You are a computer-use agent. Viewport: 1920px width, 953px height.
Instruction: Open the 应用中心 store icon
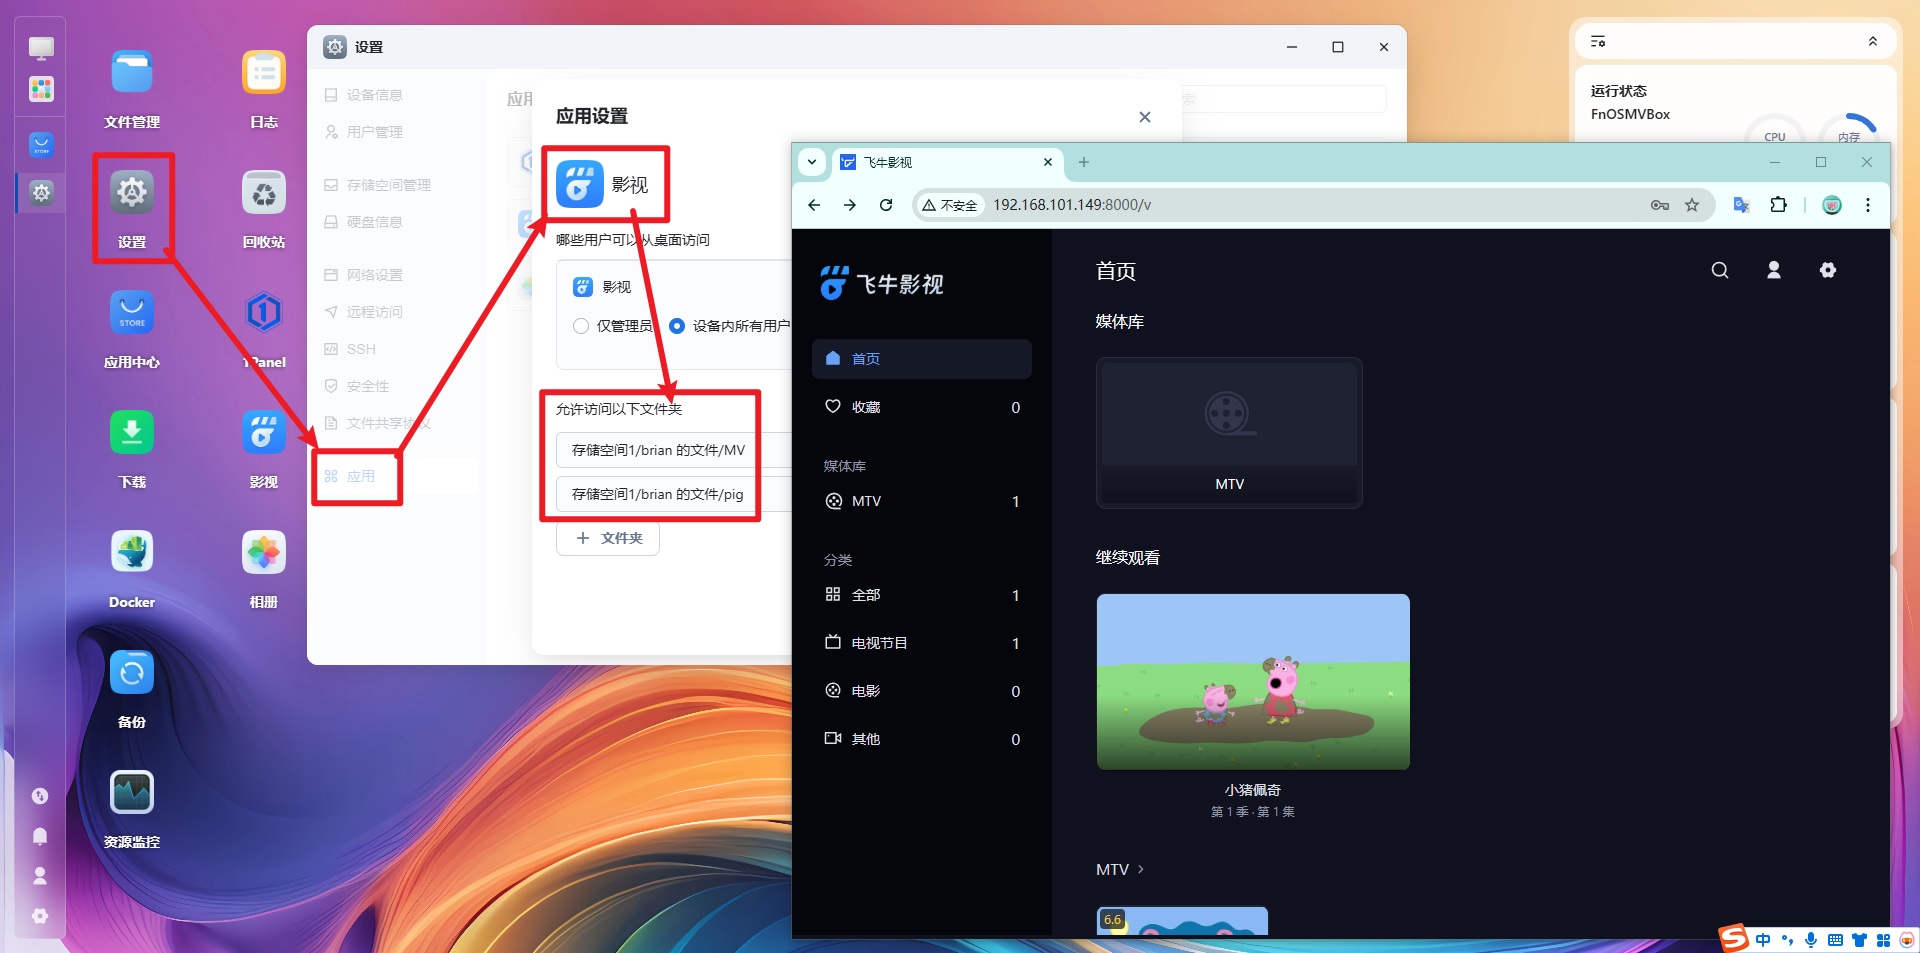point(131,313)
